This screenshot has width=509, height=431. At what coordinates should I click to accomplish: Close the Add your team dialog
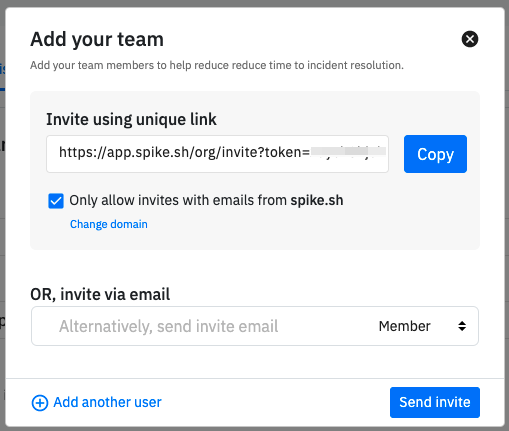click(470, 39)
